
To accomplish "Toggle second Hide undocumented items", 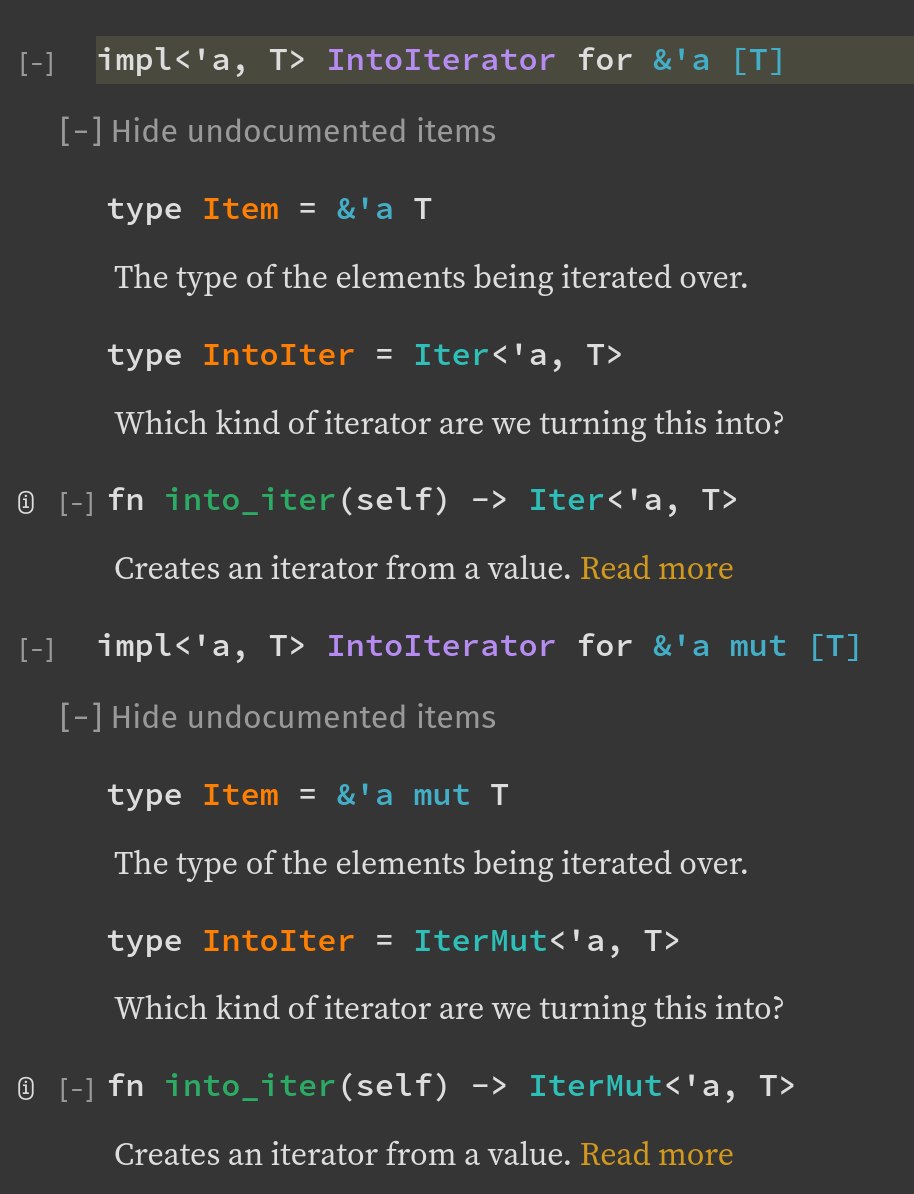I will 278,717.
